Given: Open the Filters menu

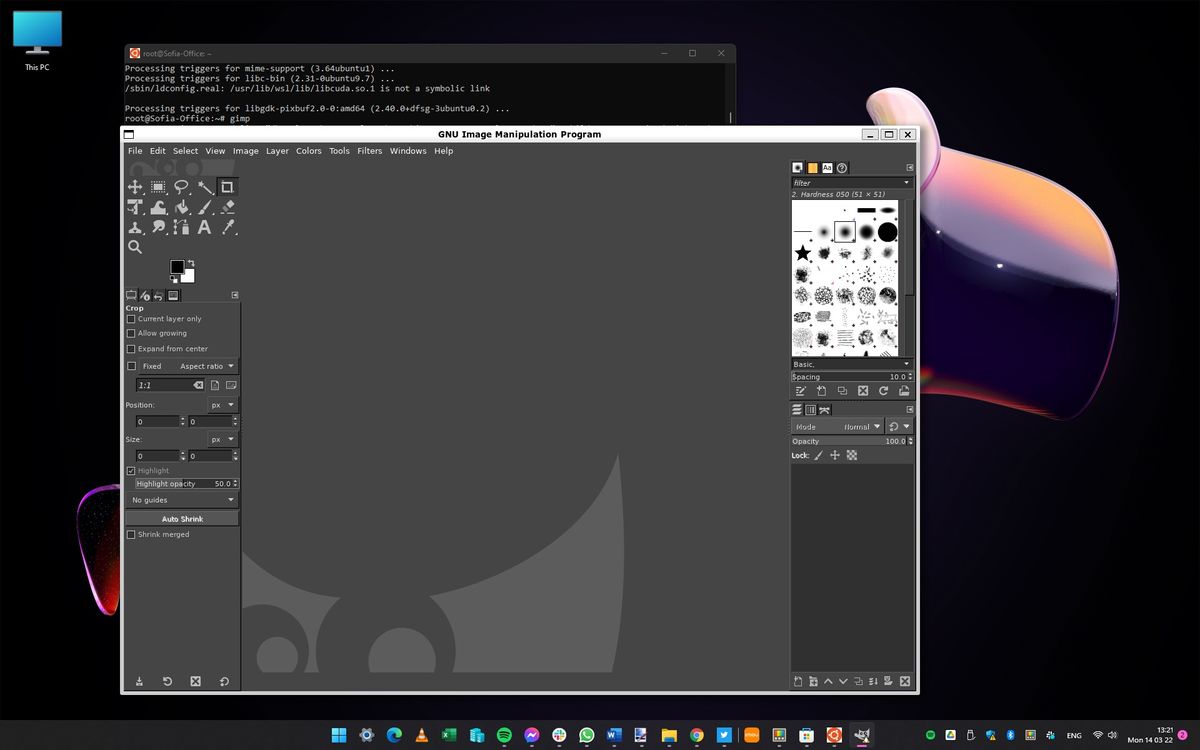Looking at the screenshot, I should pyautogui.click(x=369, y=151).
